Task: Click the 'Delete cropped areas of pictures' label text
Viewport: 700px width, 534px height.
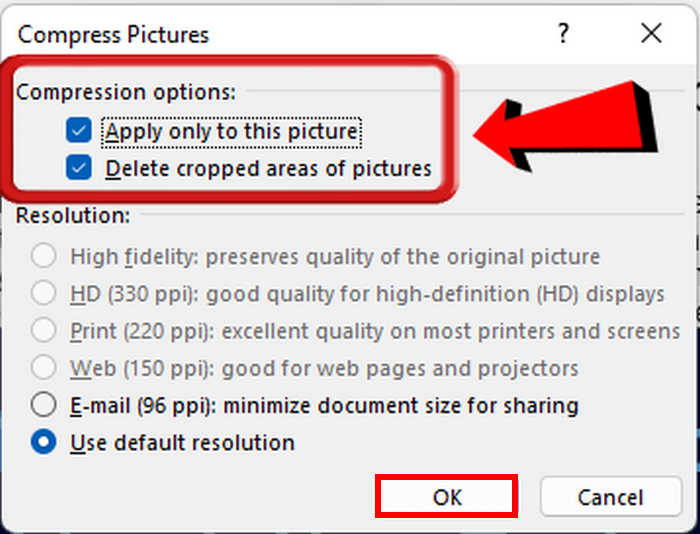Action: click(x=268, y=169)
